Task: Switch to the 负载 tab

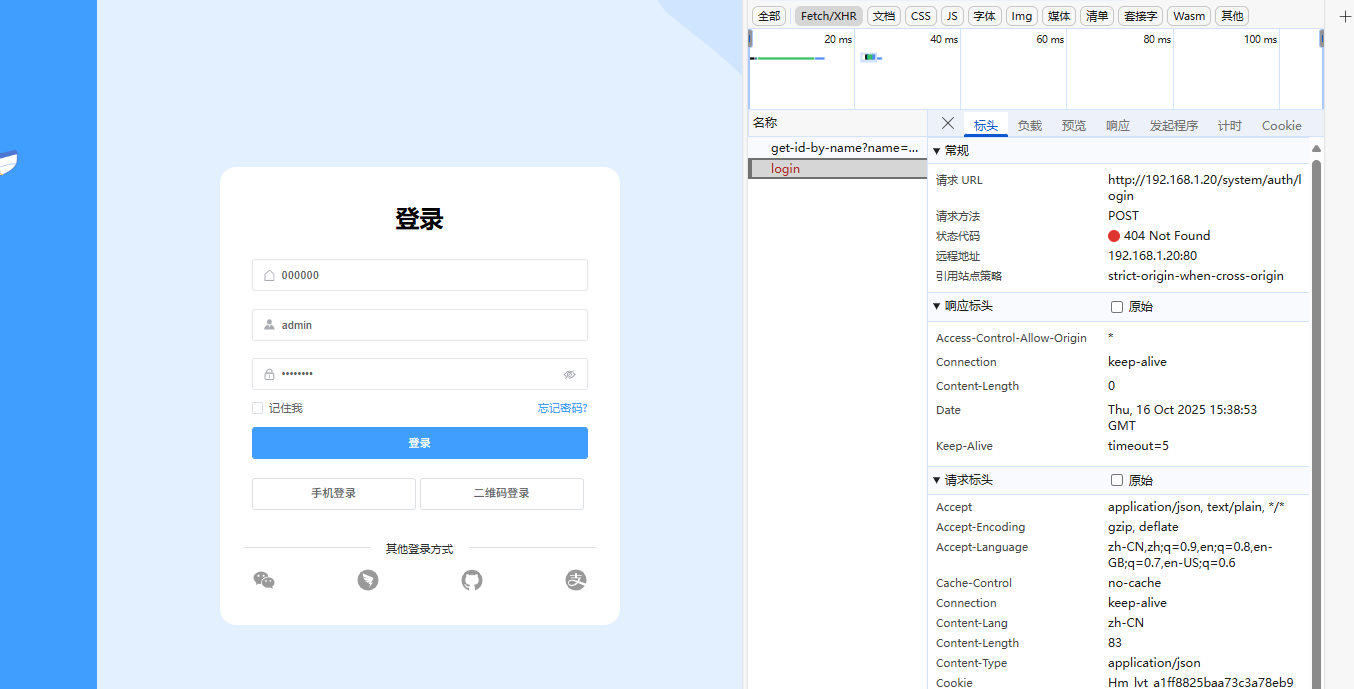Action: (x=1029, y=126)
